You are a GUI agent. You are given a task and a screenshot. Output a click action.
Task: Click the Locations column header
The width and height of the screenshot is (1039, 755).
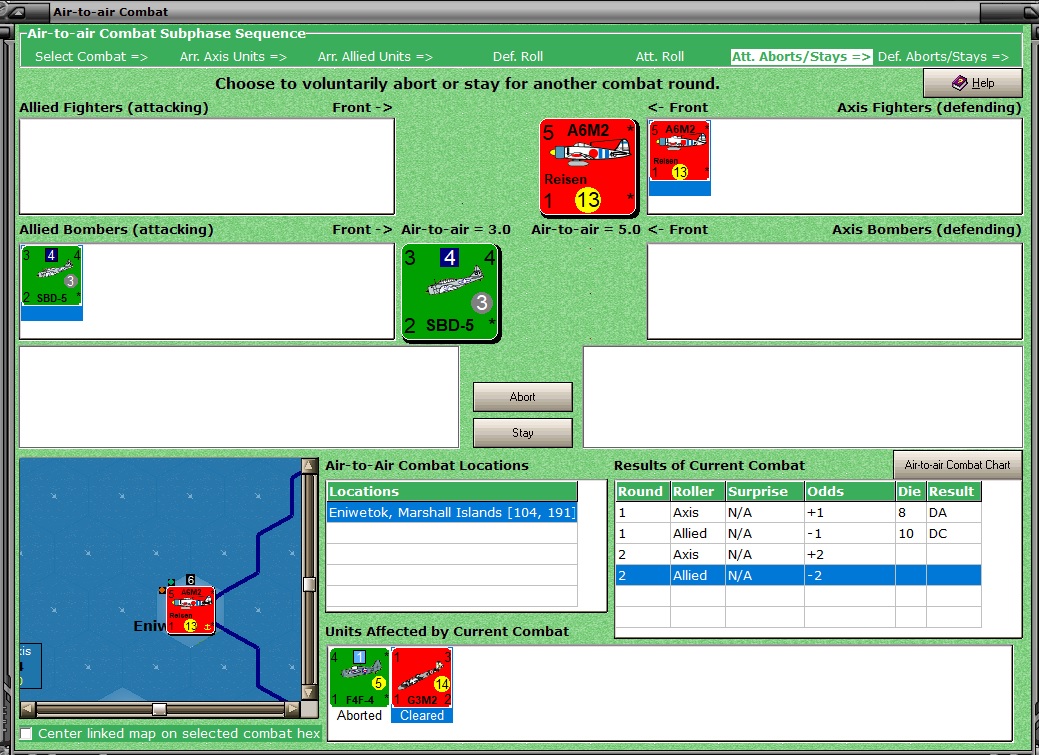452,491
